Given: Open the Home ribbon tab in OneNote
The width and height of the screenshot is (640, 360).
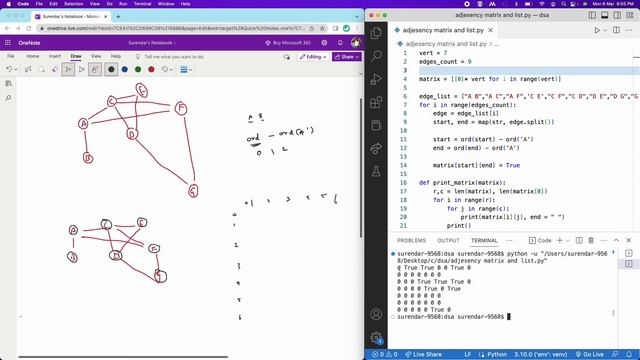Looking at the screenshot, I should pos(33,56).
